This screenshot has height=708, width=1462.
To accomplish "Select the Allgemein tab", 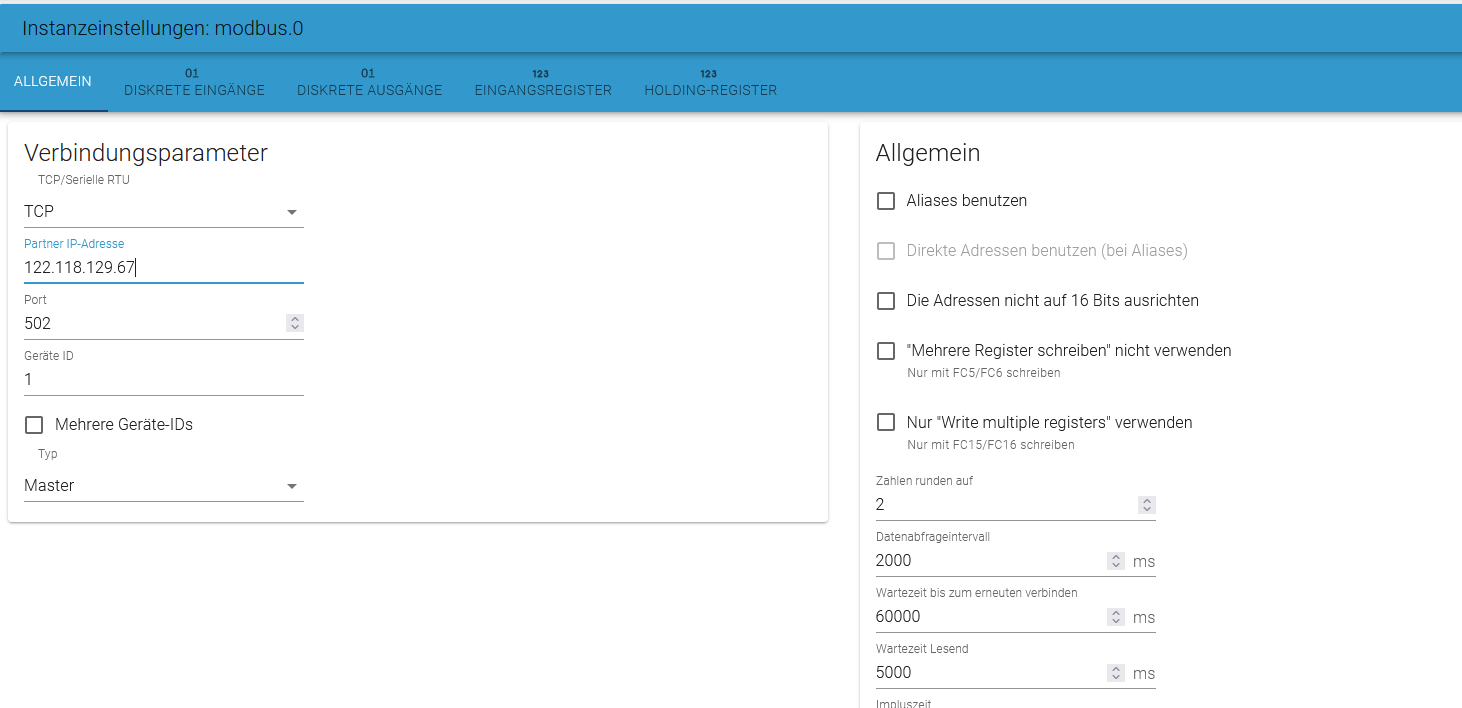I will pos(53,81).
